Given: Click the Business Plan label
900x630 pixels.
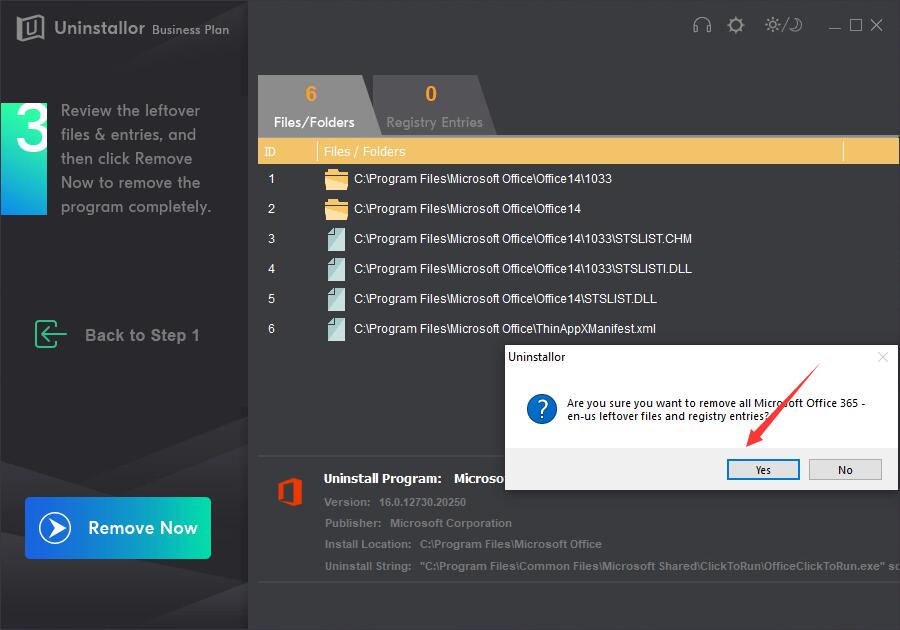Looking at the screenshot, I should coord(191,30).
